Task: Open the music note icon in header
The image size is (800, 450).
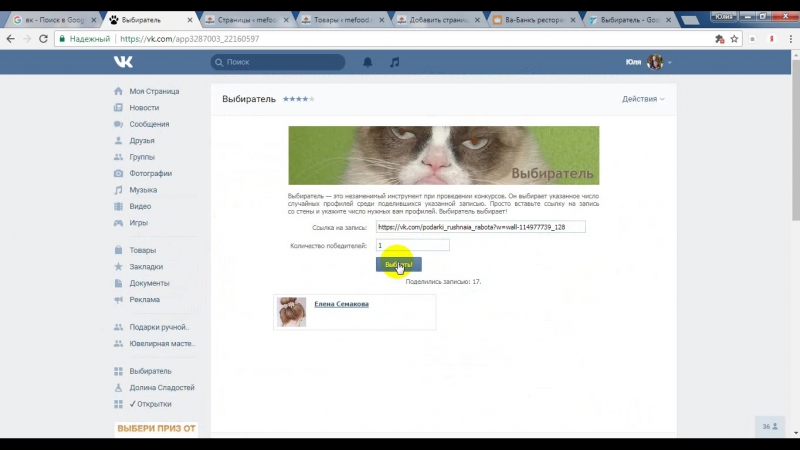Action: 394,62
